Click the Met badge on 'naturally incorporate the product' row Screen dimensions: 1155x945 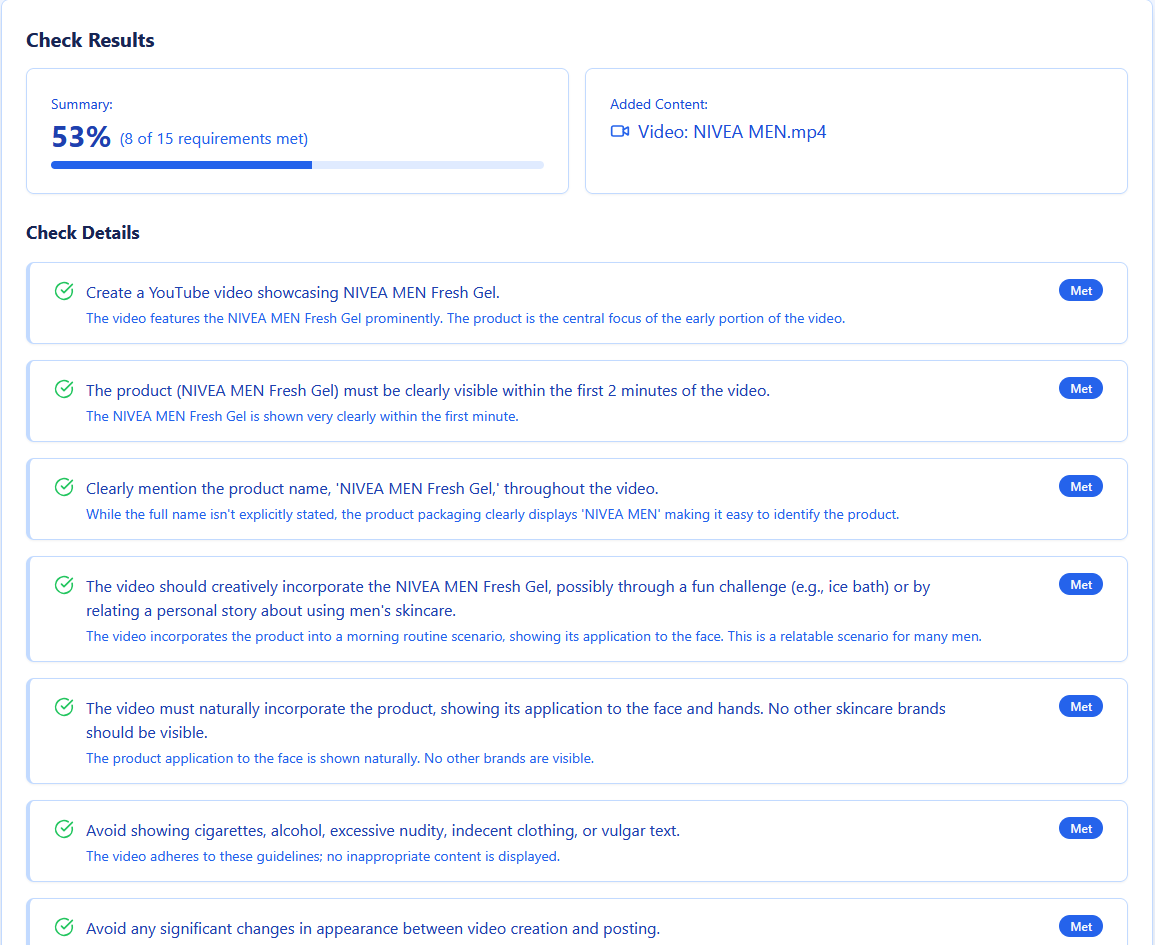pyautogui.click(x=1081, y=706)
